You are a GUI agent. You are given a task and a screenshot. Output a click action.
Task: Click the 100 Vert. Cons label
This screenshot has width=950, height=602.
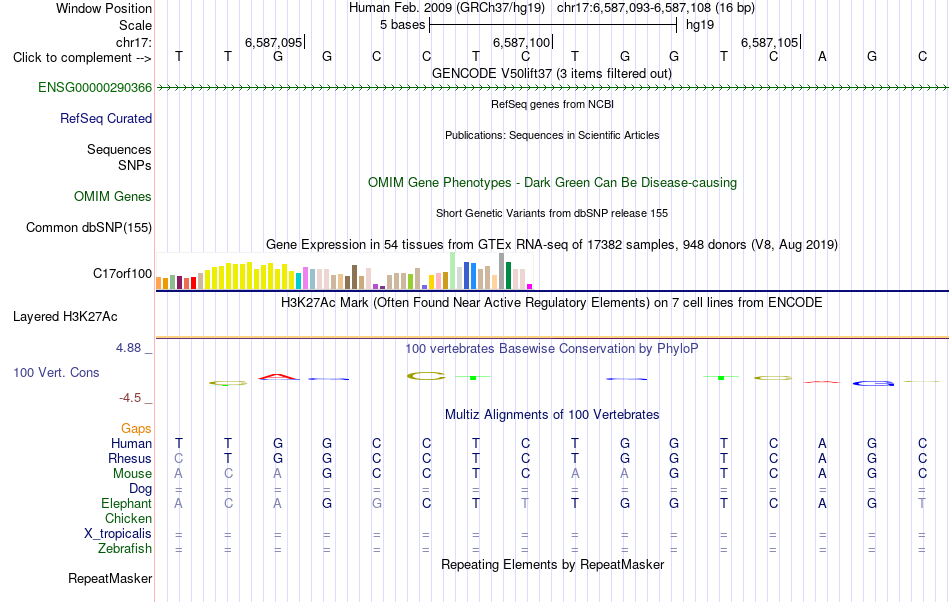56,373
